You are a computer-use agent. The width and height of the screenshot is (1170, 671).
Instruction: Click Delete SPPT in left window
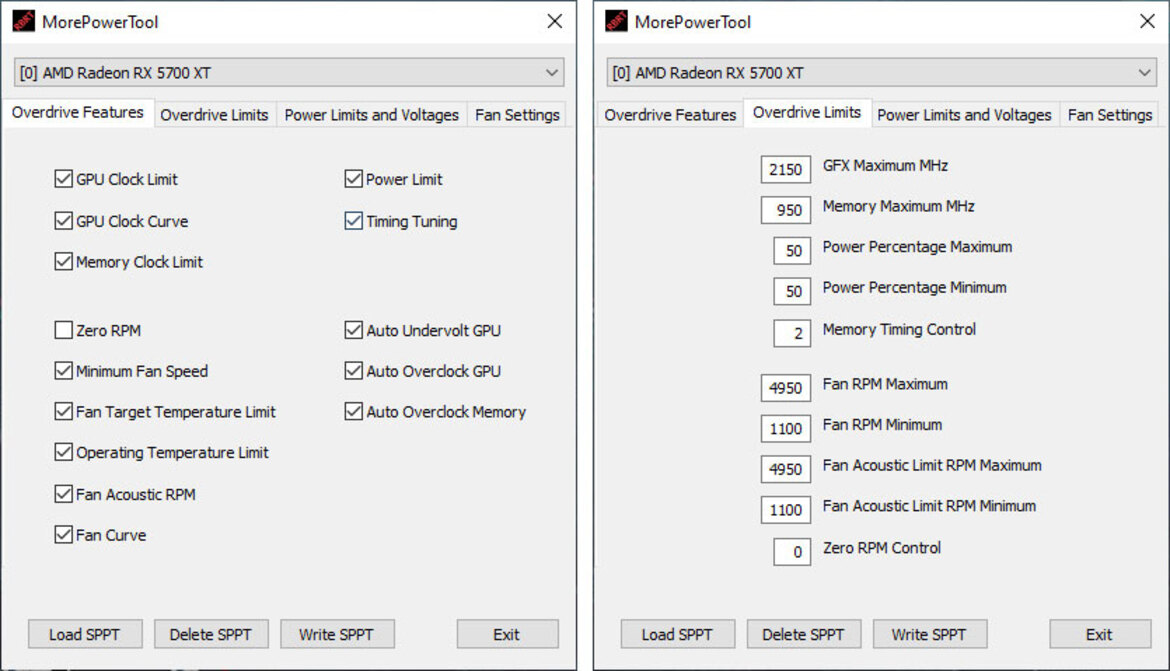point(210,634)
